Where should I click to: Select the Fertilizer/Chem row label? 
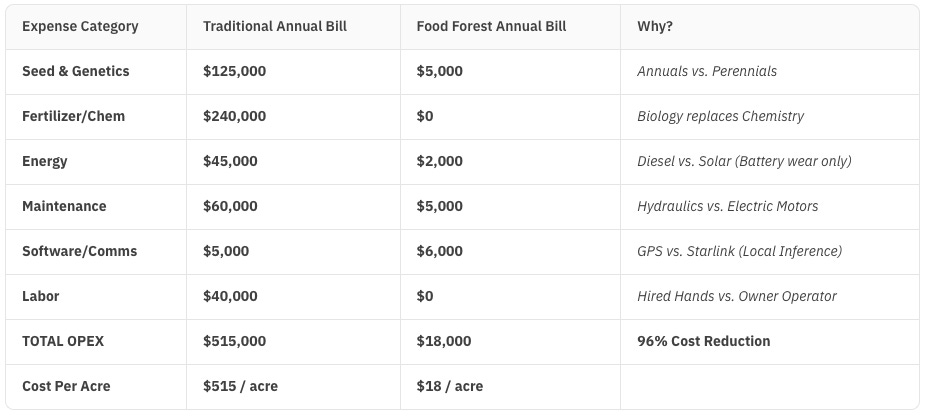[x=73, y=116]
